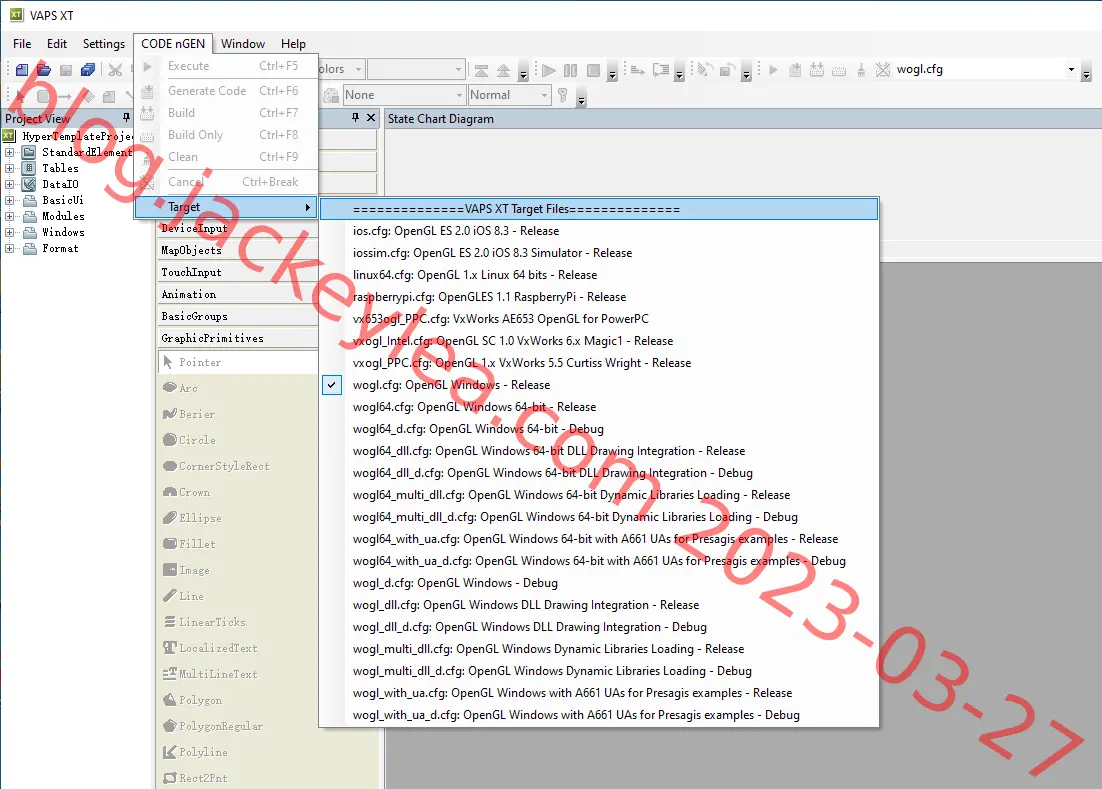The height and width of the screenshot is (789, 1102).
Task: Expand the DataIO tree node
Action: coord(9,184)
